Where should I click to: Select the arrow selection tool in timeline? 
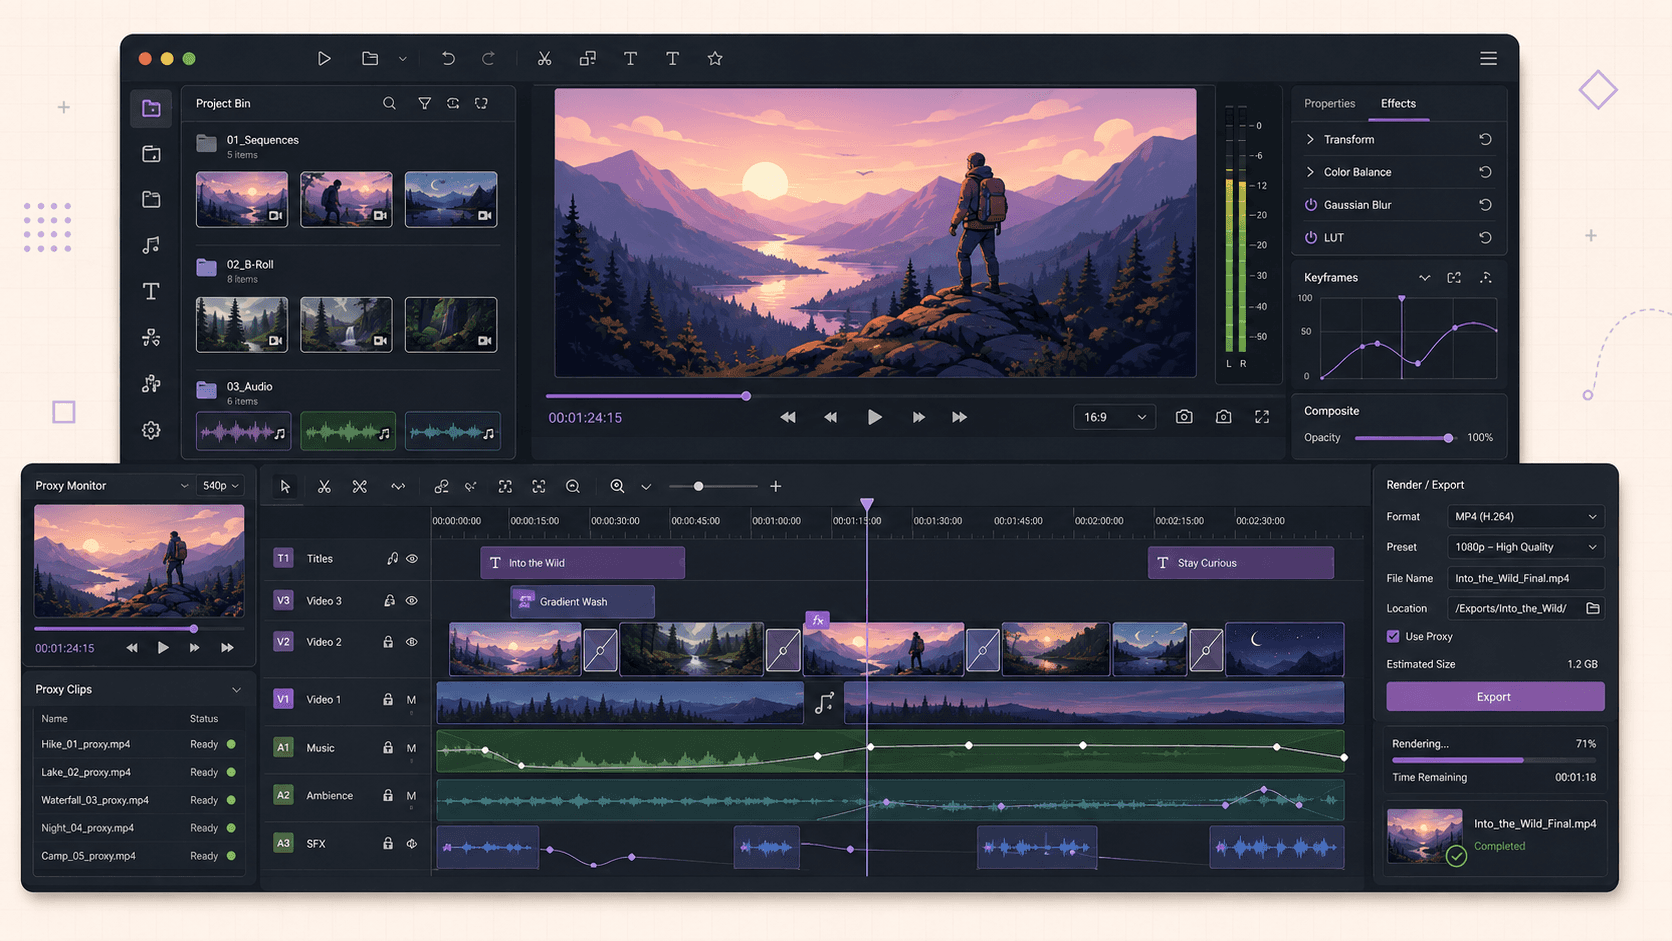coord(285,486)
